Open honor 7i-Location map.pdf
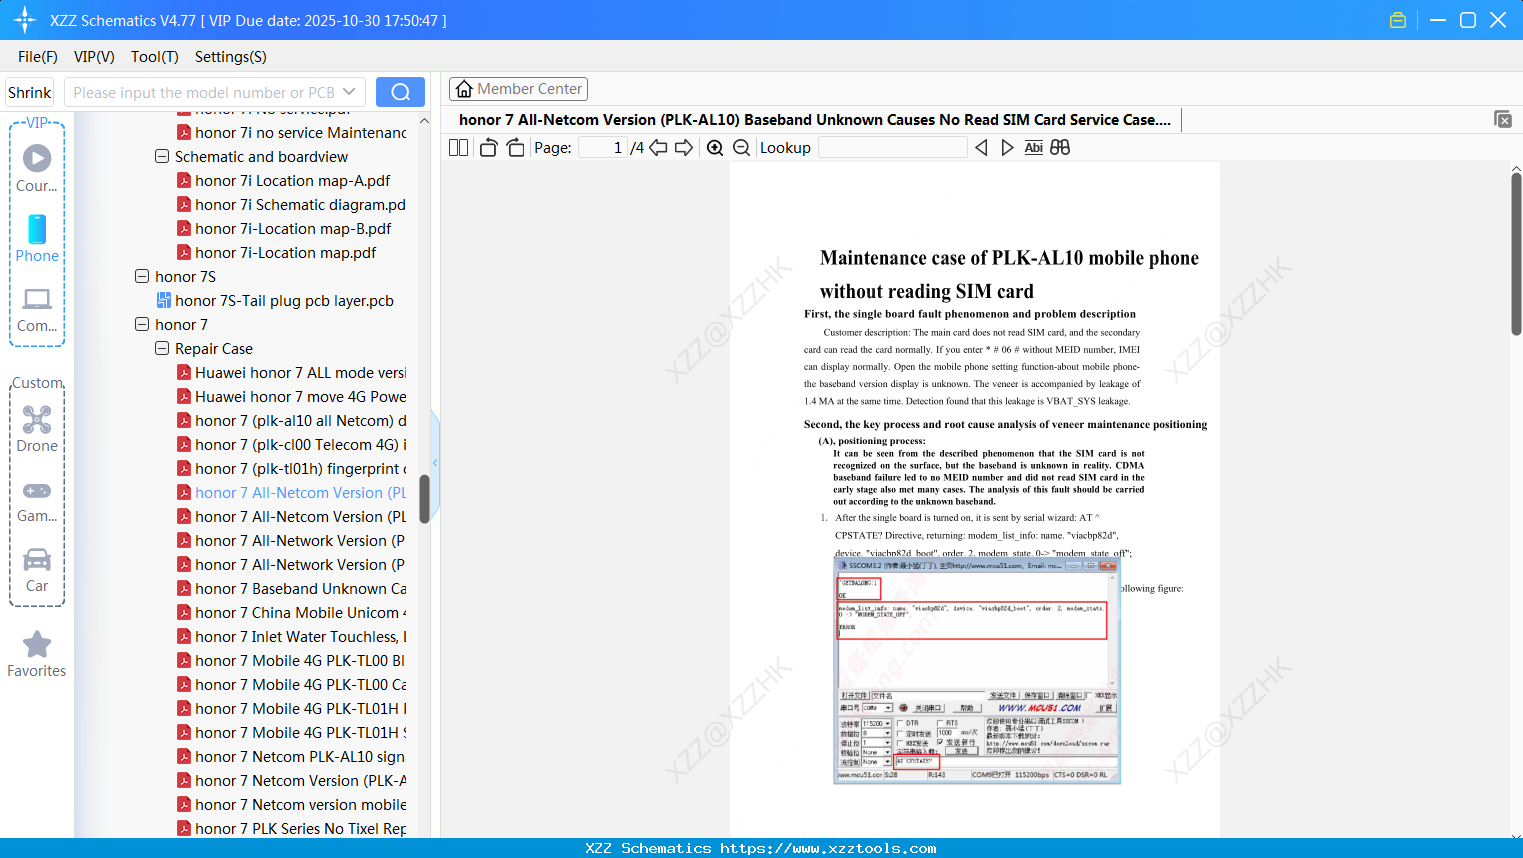This screenshot has height=858, width=1523. tap(276, 253)
